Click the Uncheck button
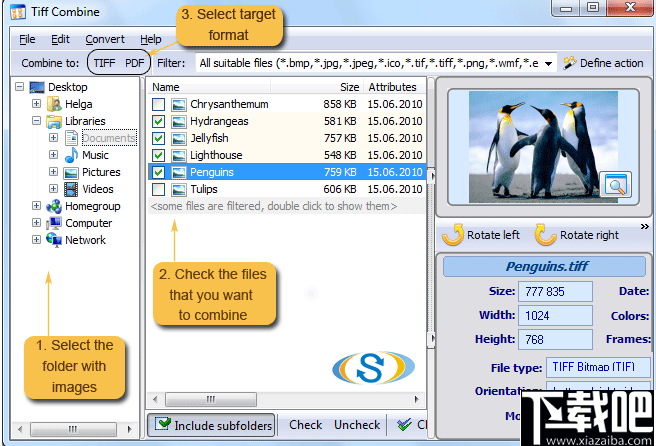 click(357, 425)
